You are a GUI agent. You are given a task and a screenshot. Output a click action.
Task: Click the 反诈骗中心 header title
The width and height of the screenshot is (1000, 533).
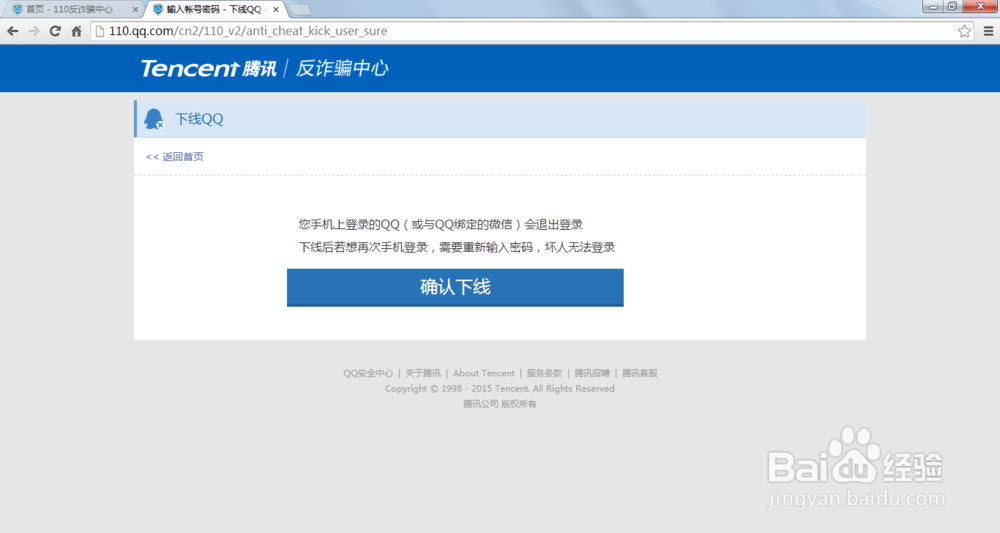click(x=342, y=68)
